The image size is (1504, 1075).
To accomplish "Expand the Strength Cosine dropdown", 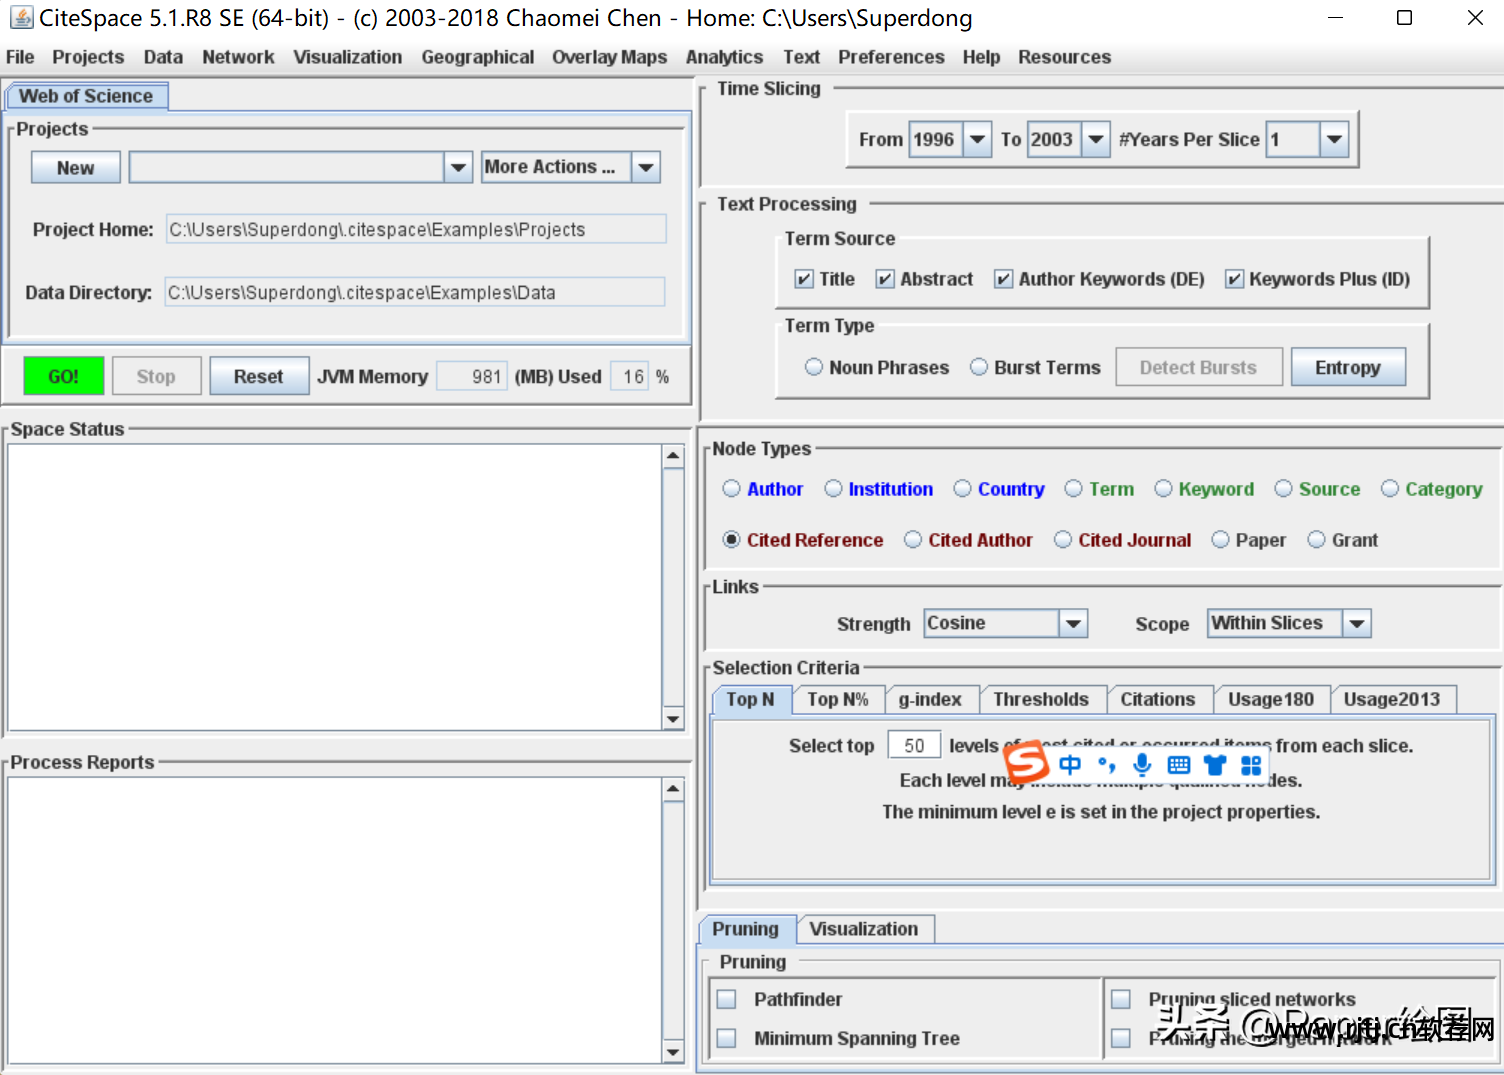I will pyautogui.click(x=1073, y=623).
